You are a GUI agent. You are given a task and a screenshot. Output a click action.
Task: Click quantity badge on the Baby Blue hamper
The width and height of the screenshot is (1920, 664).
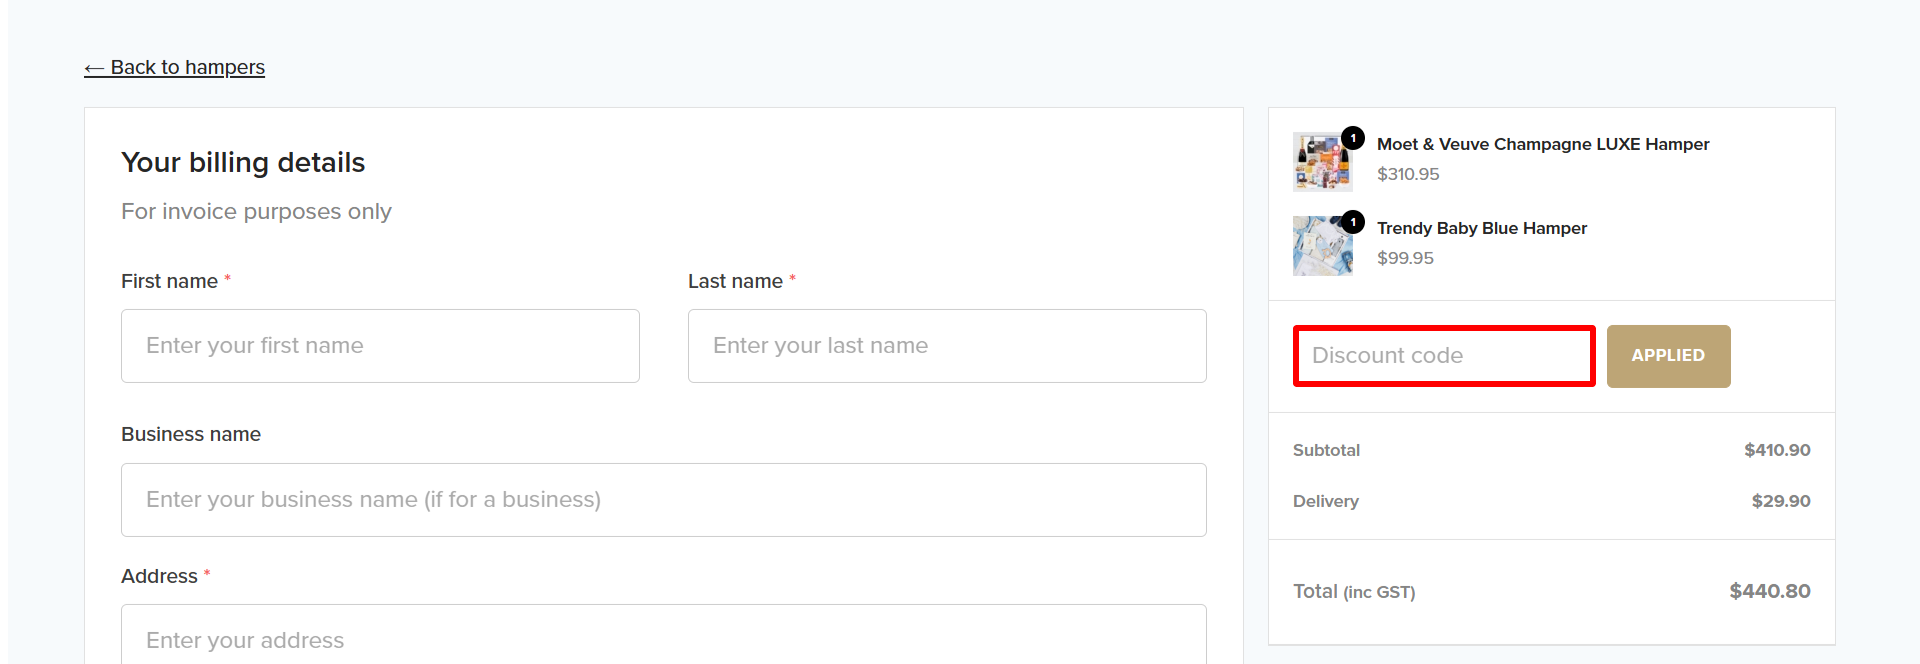(1353, 222)
